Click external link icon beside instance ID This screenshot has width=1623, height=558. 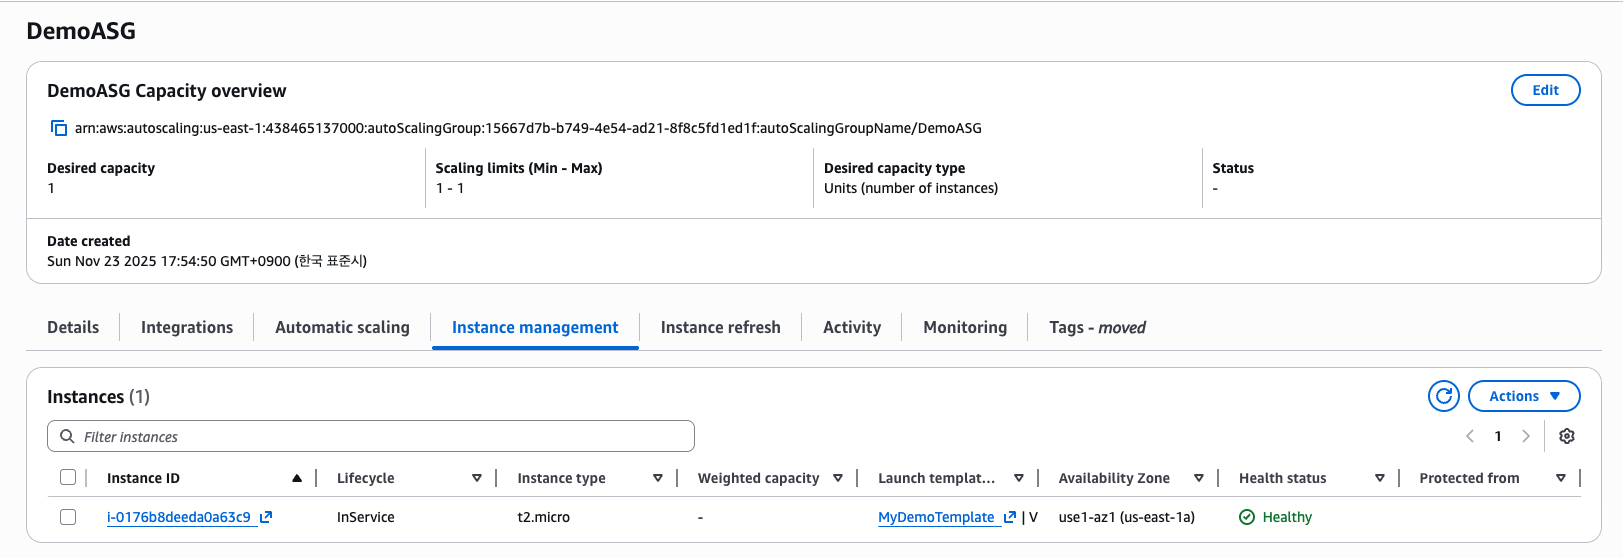click(x=266, y=517)
